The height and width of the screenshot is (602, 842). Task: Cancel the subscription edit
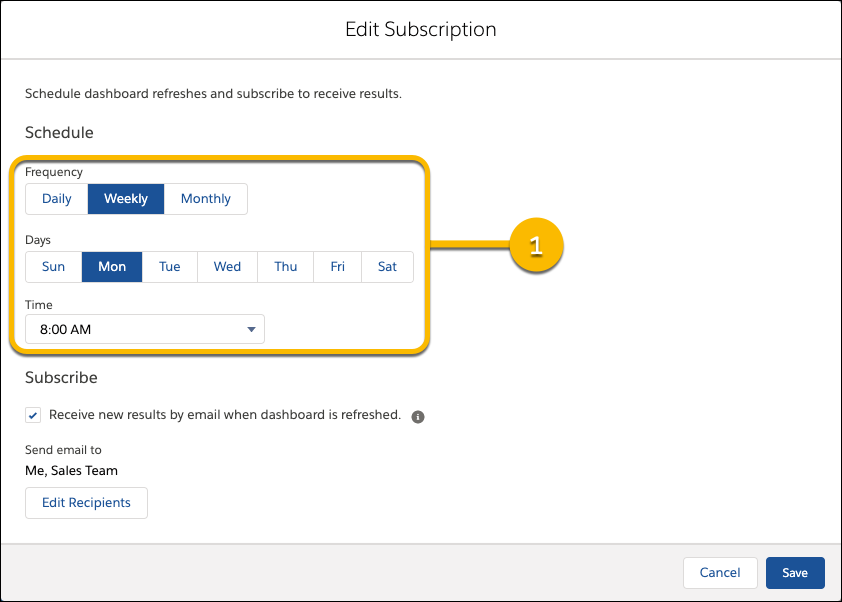[x=720, y=573]
